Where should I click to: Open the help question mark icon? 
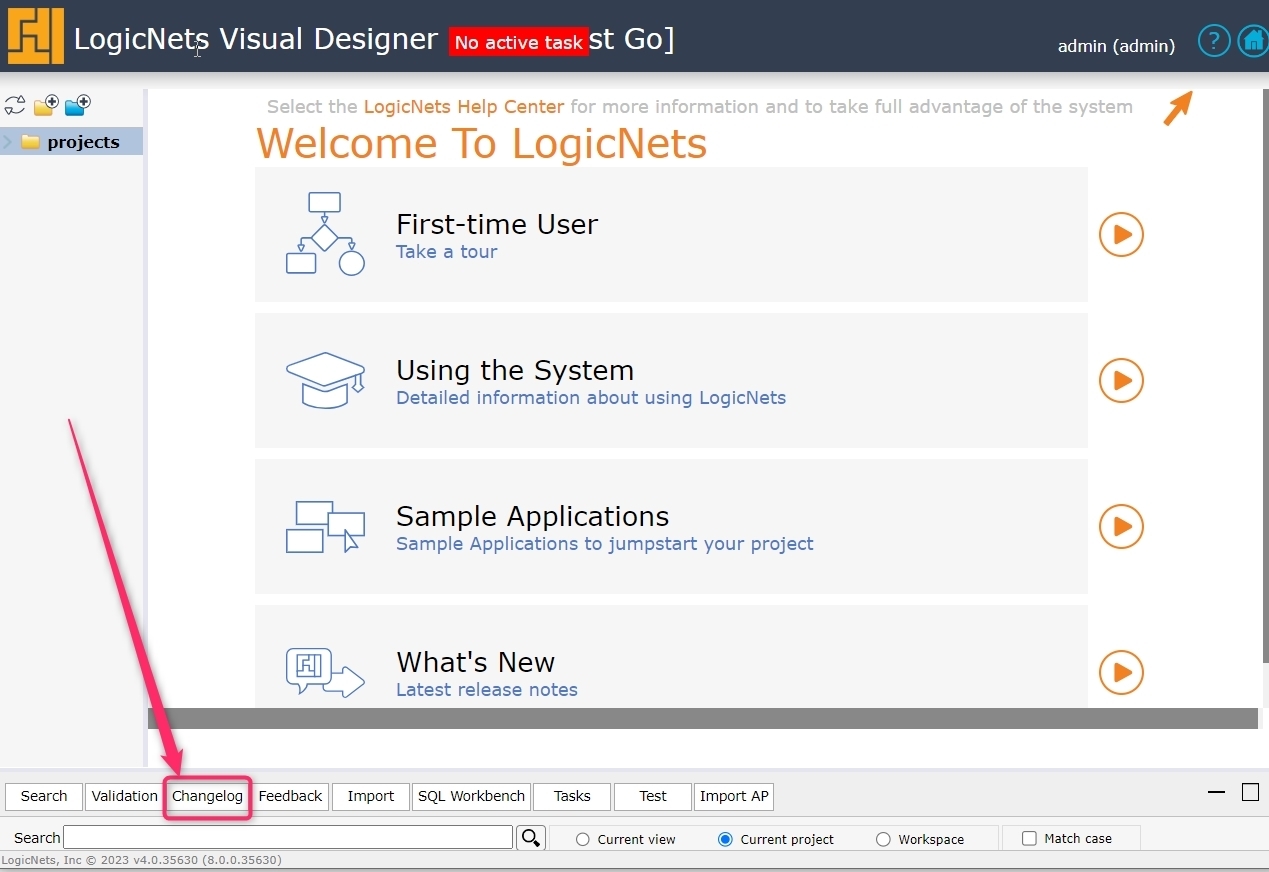point(1214,41)
